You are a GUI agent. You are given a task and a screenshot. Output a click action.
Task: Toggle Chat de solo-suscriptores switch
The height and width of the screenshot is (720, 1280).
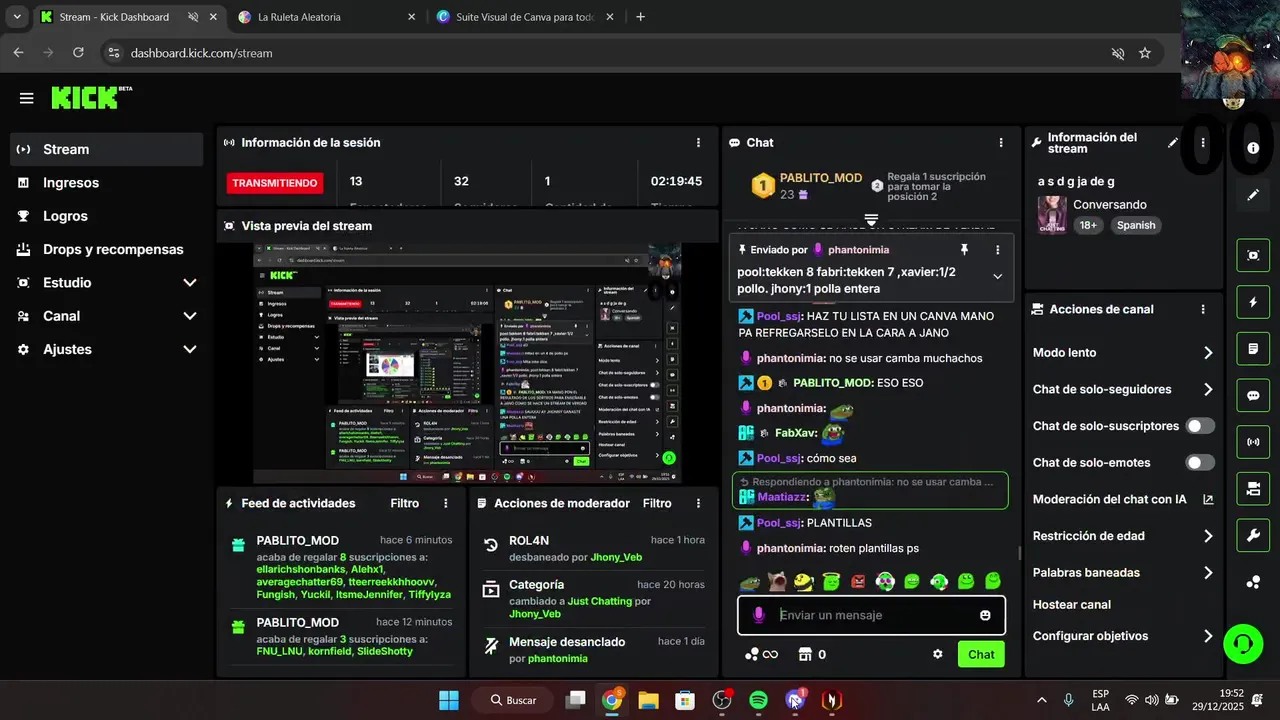(1200, 426)
